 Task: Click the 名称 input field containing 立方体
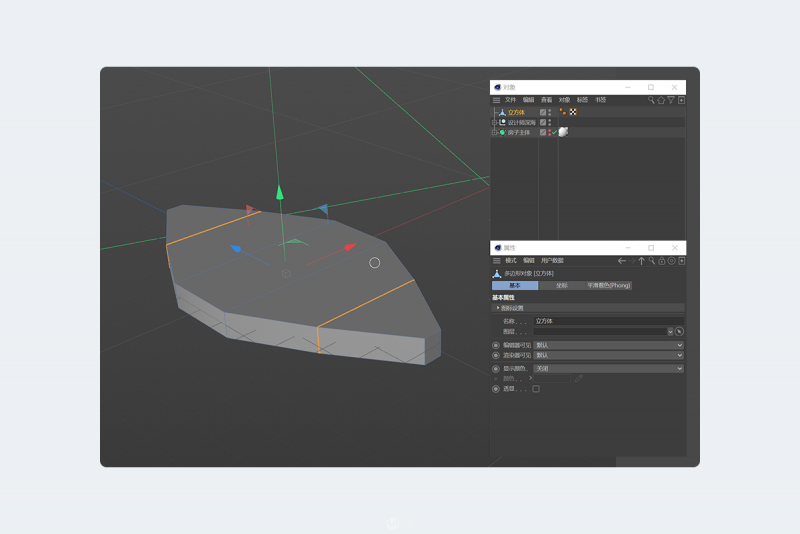click(608, 321)
